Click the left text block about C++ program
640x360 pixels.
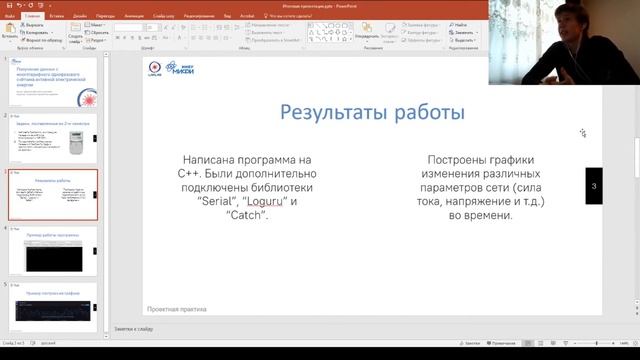click(247, 187)
